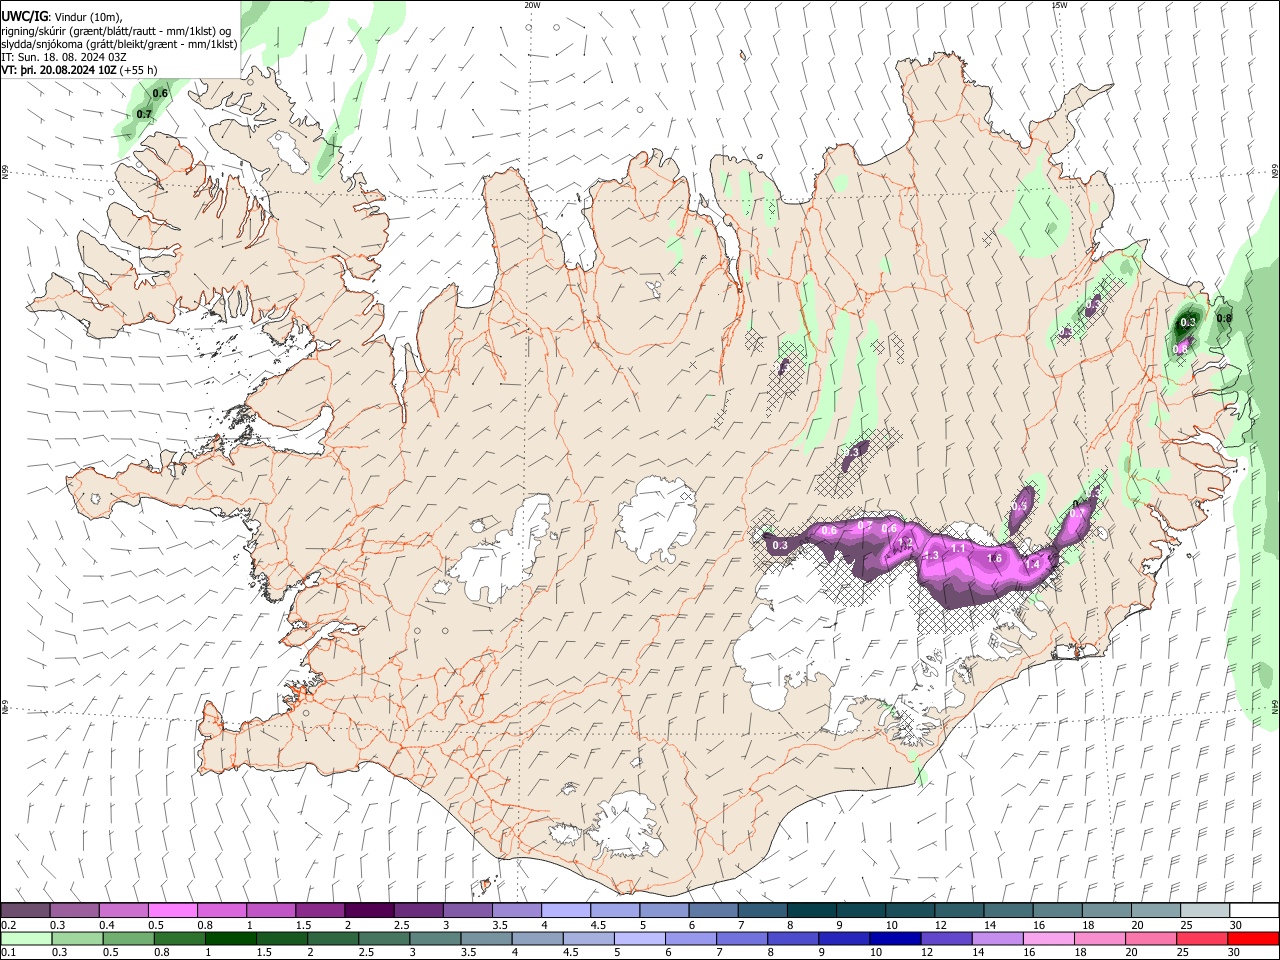The width and height of the screenshot is (1280, 960).
Task: Click the violet rain-legend swatch for 12
Action: coord(946,938)
